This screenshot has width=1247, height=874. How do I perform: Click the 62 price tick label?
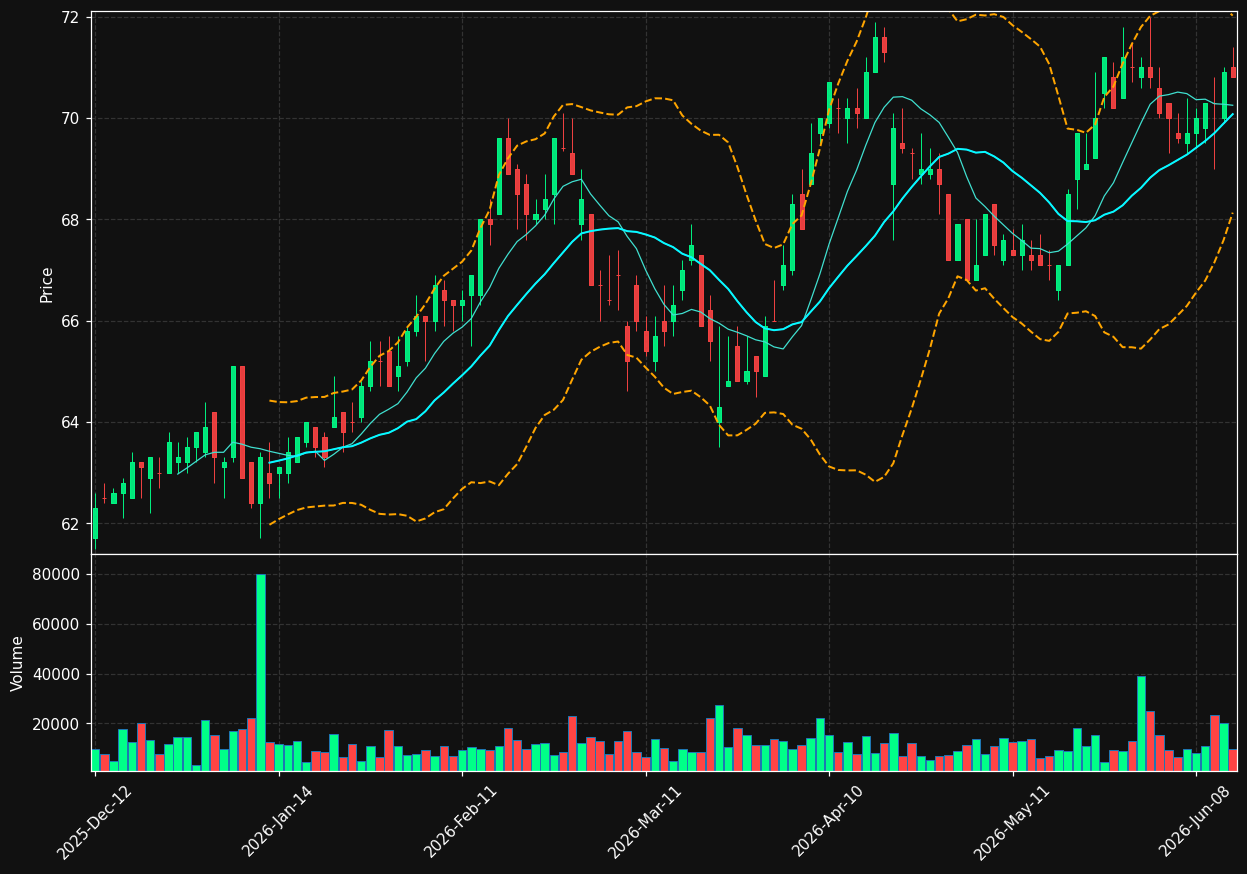tap(70, 524)
